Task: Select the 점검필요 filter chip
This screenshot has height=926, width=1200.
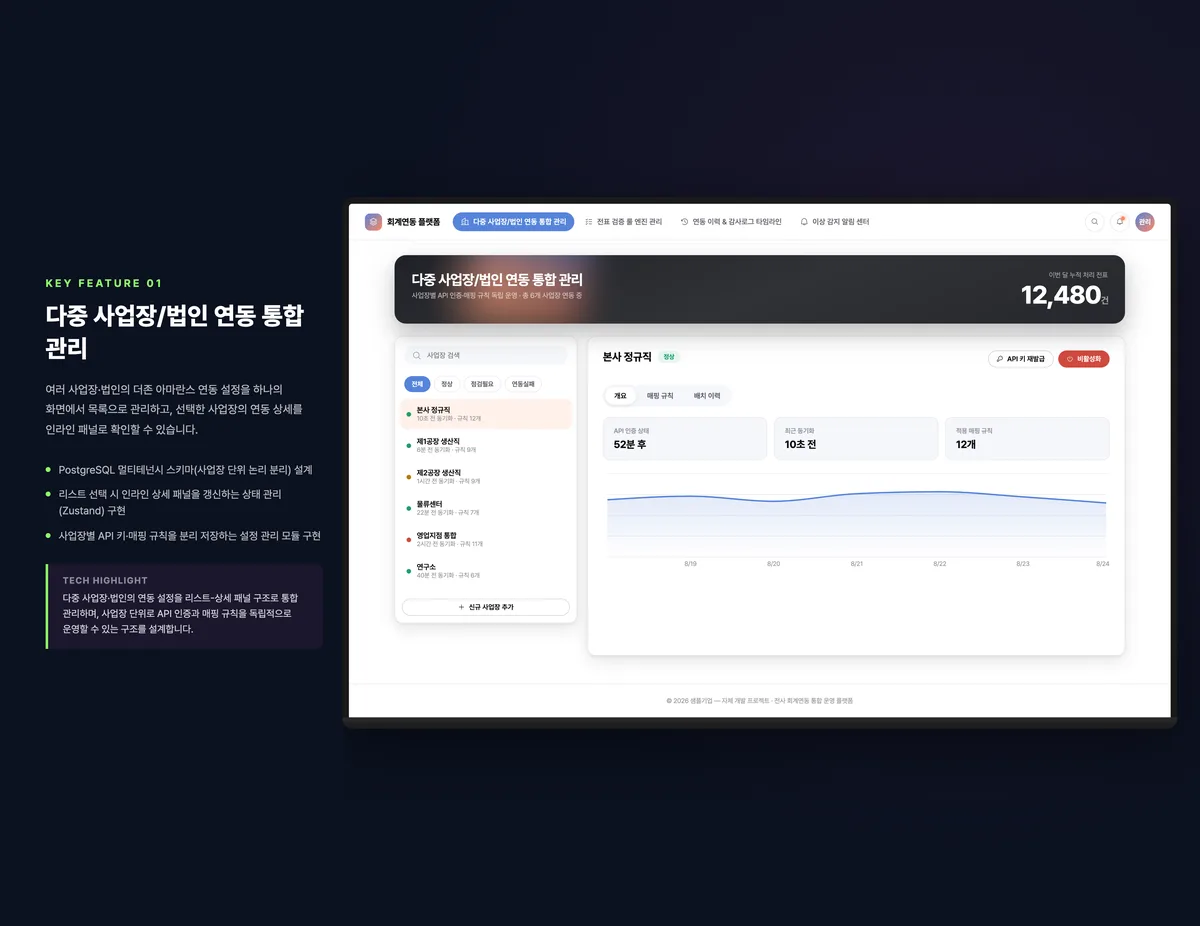Action: click(482, 384)
